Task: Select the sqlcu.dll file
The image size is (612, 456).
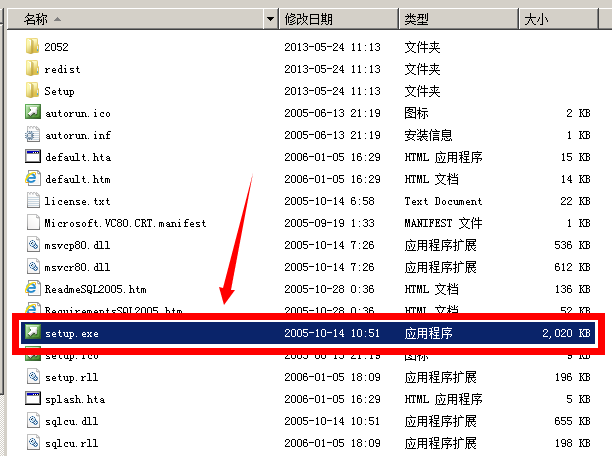Action: pos(70,420)
